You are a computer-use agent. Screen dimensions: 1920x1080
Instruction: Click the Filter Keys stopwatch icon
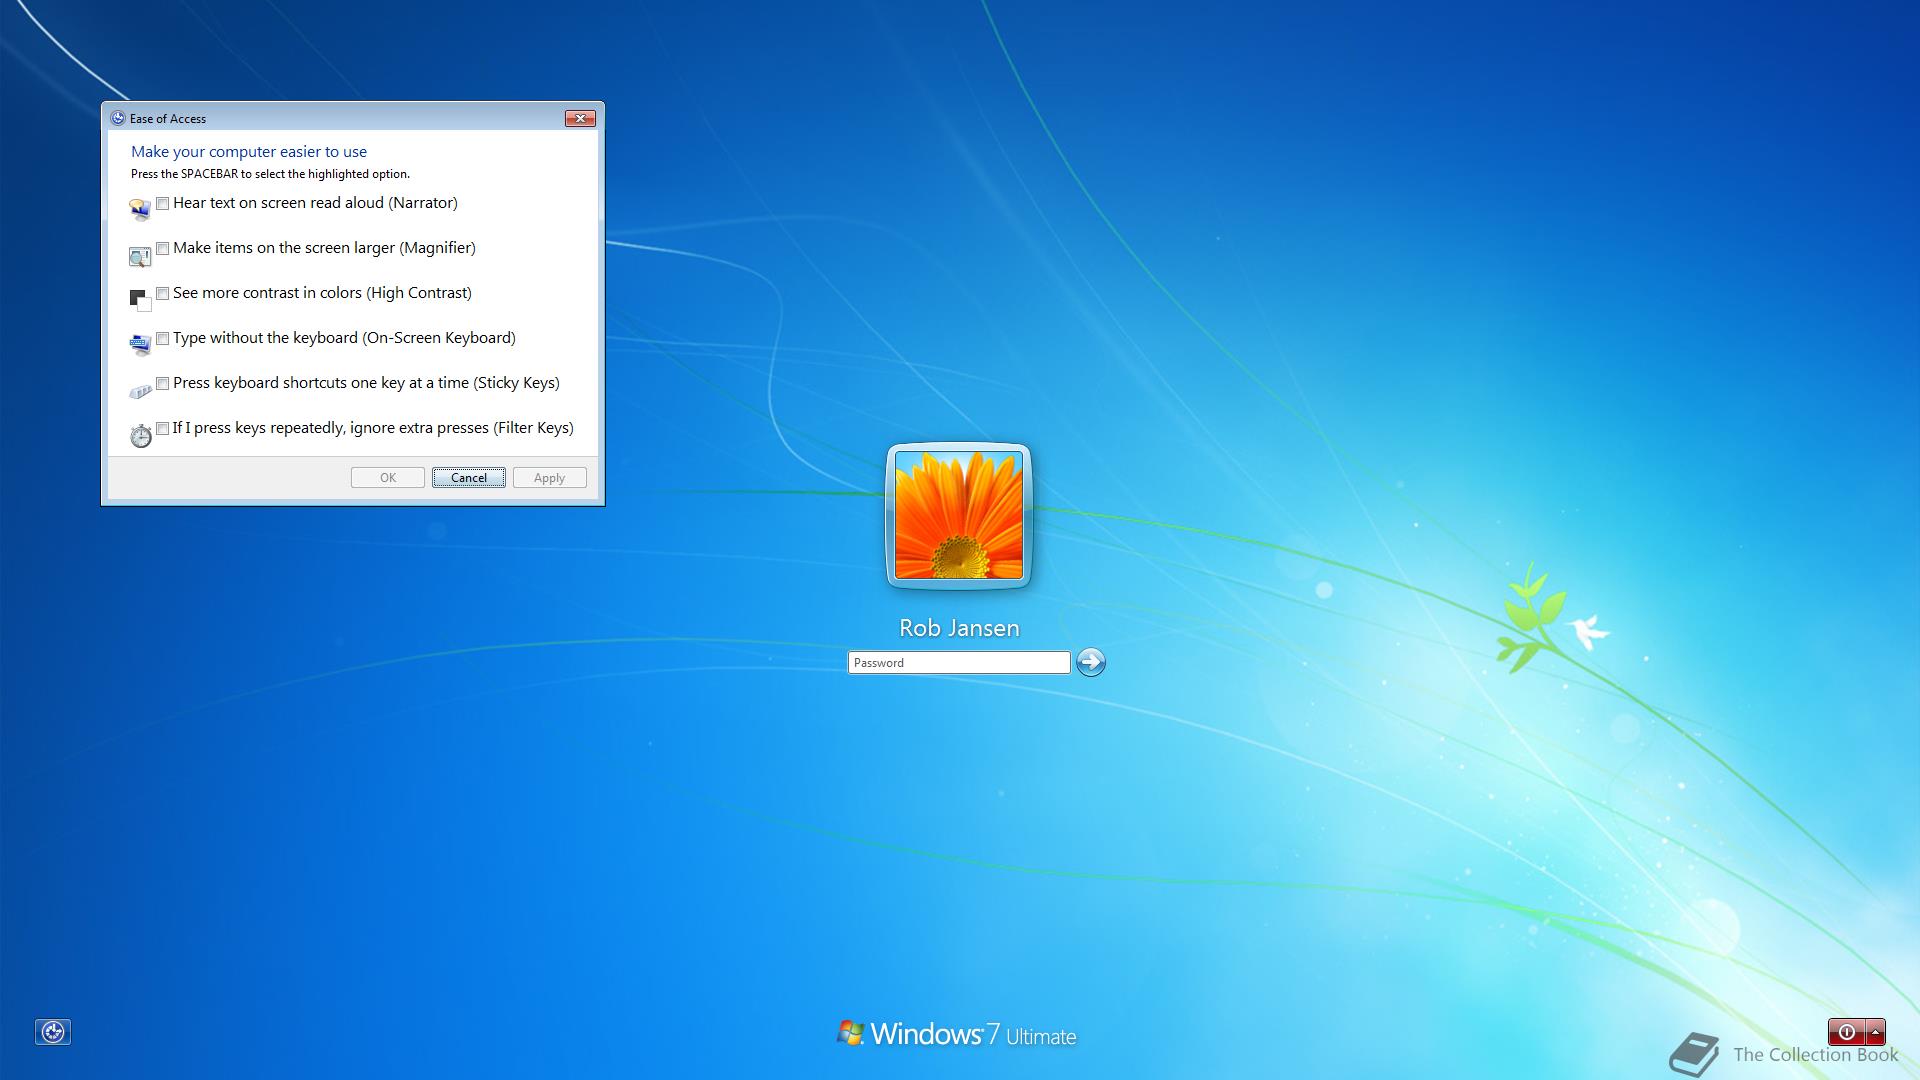click(141, 435)
